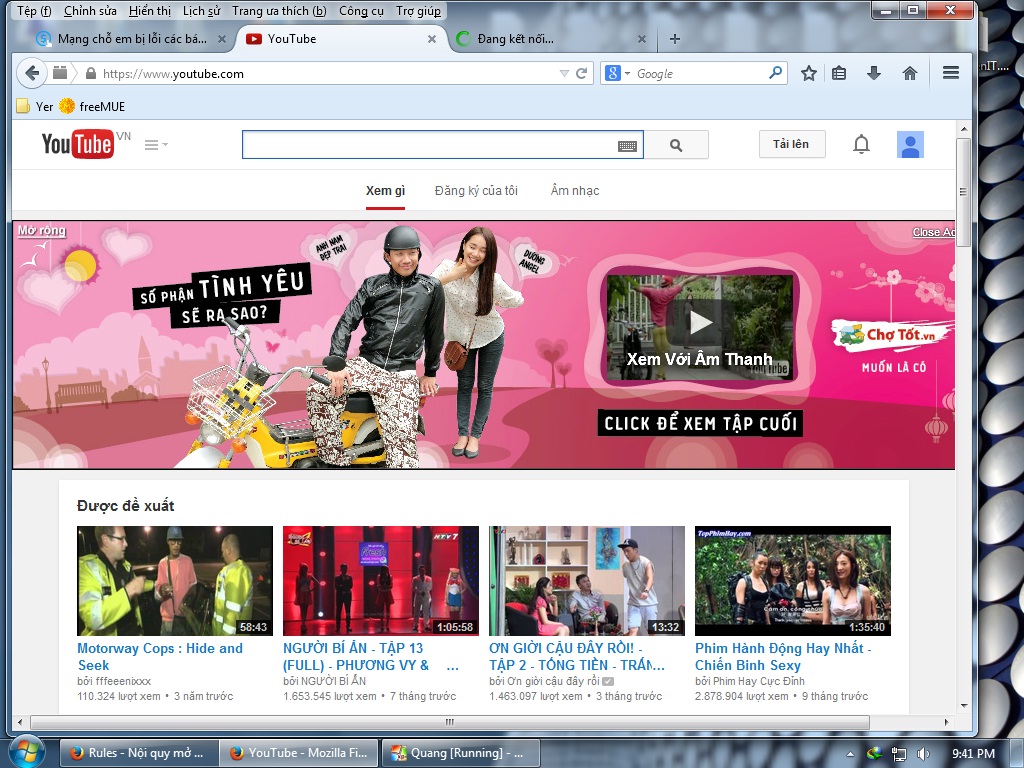
Task: Play the ad video 'Xem Với Âm Thanh'
Action: [x=699, y=323]
